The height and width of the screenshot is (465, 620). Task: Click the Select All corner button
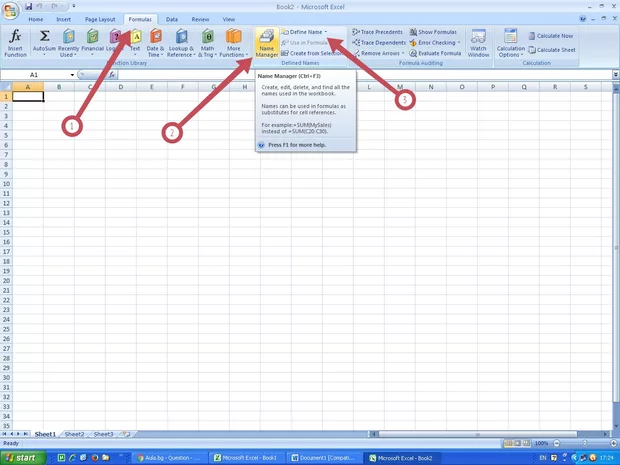pos(6,87)
